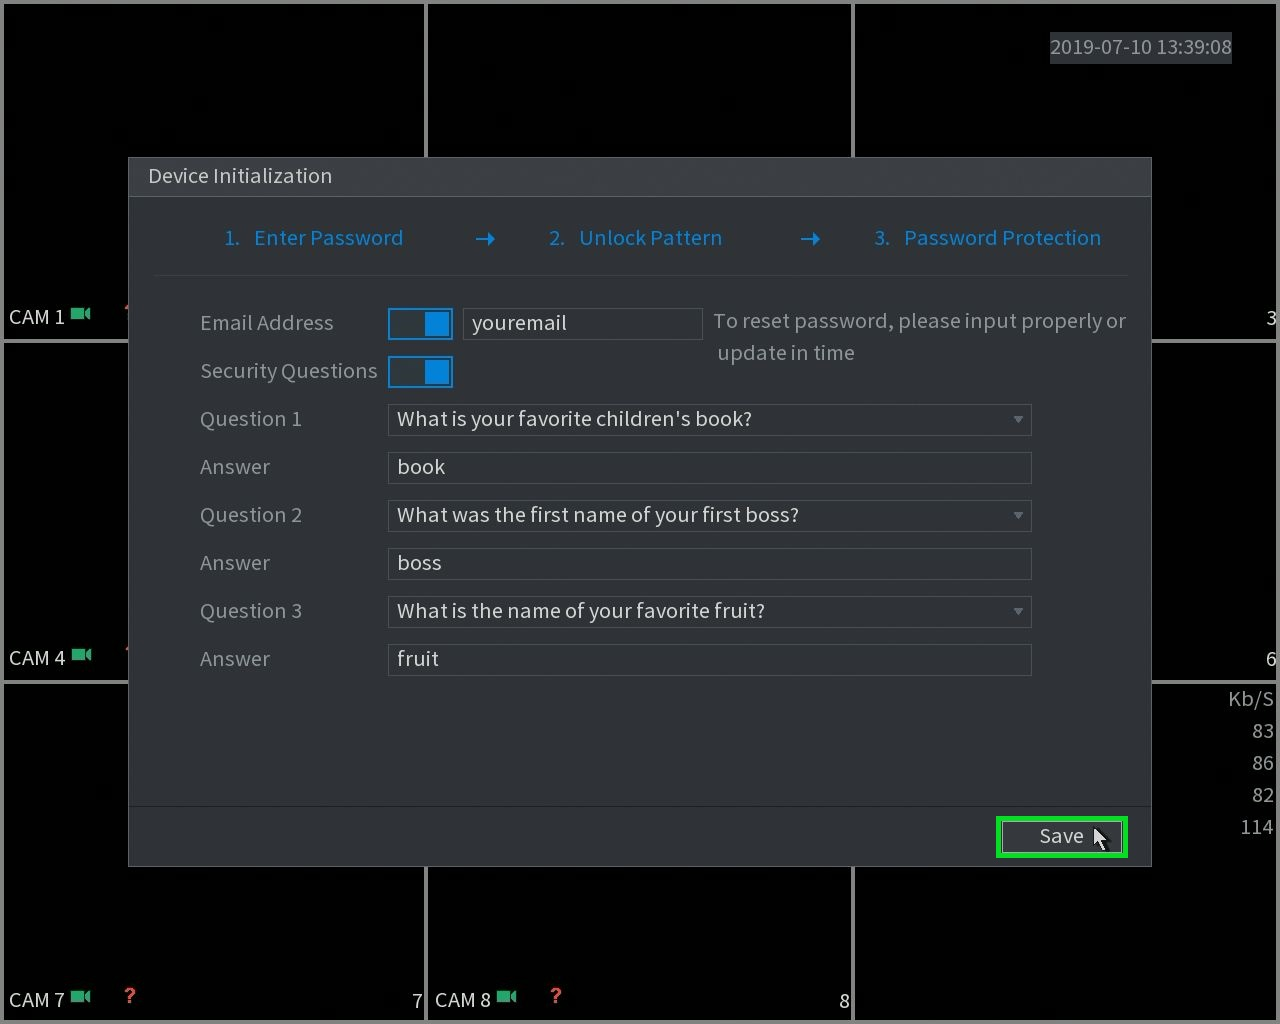
Task: Switch to the Unlock Pattern step
Action: 635,238
